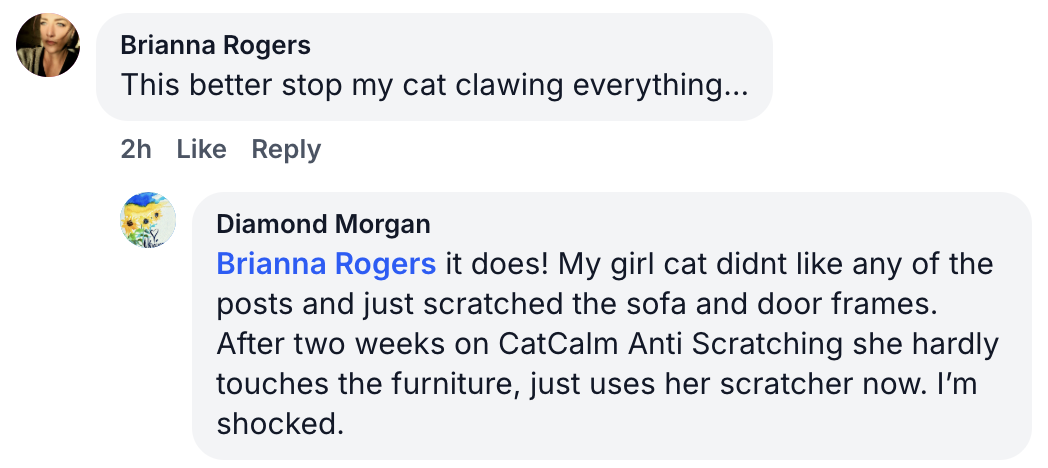Reply to Brianna Rogers' comment

click(x=286, y=149)
